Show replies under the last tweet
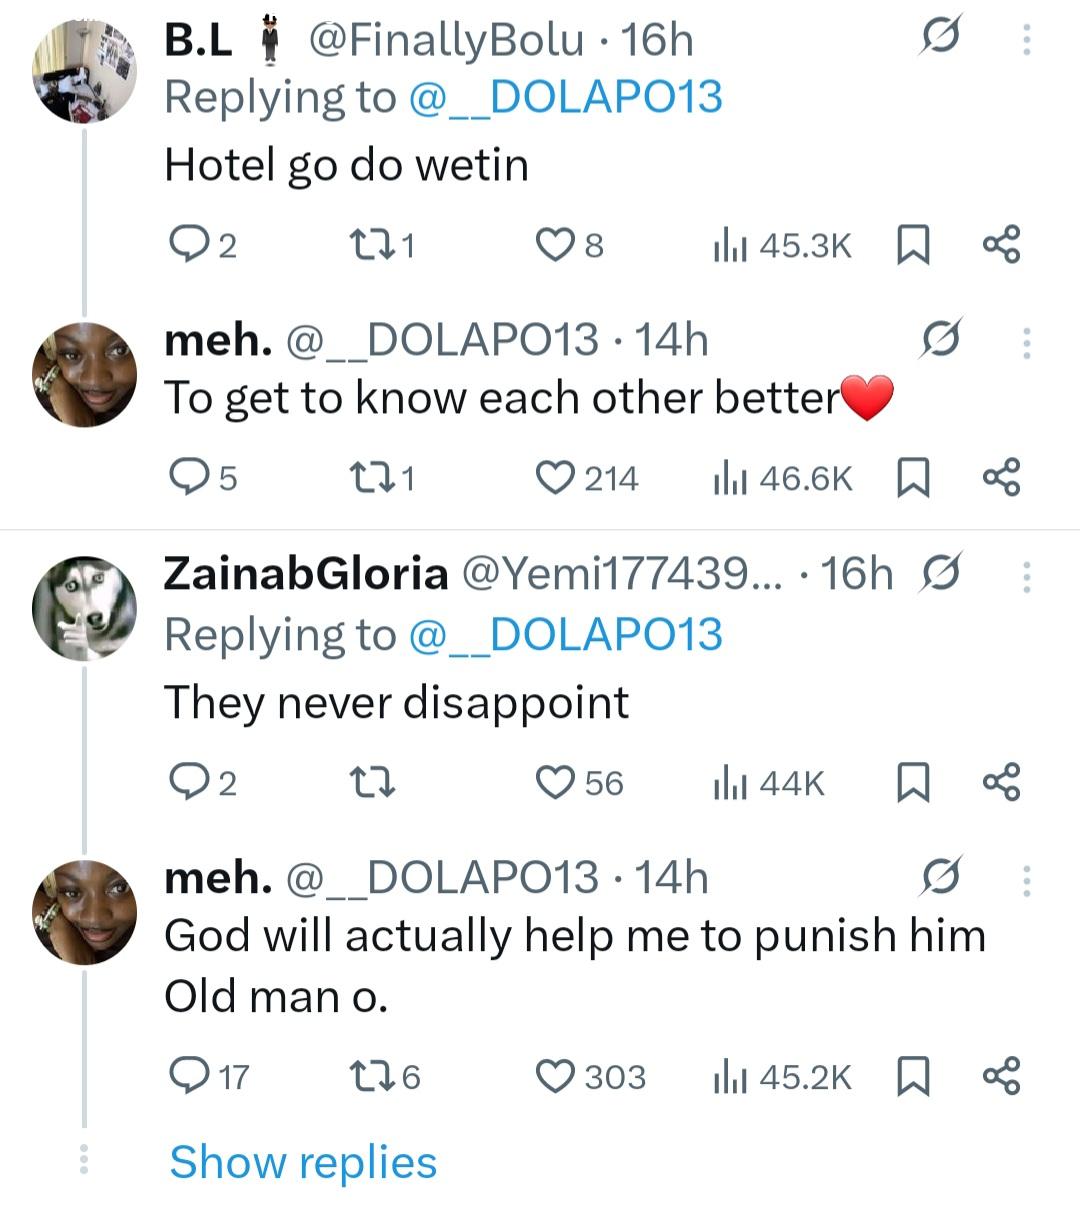The width and height of the screenshot is (1080, 1209). [x=303, y=1162]
